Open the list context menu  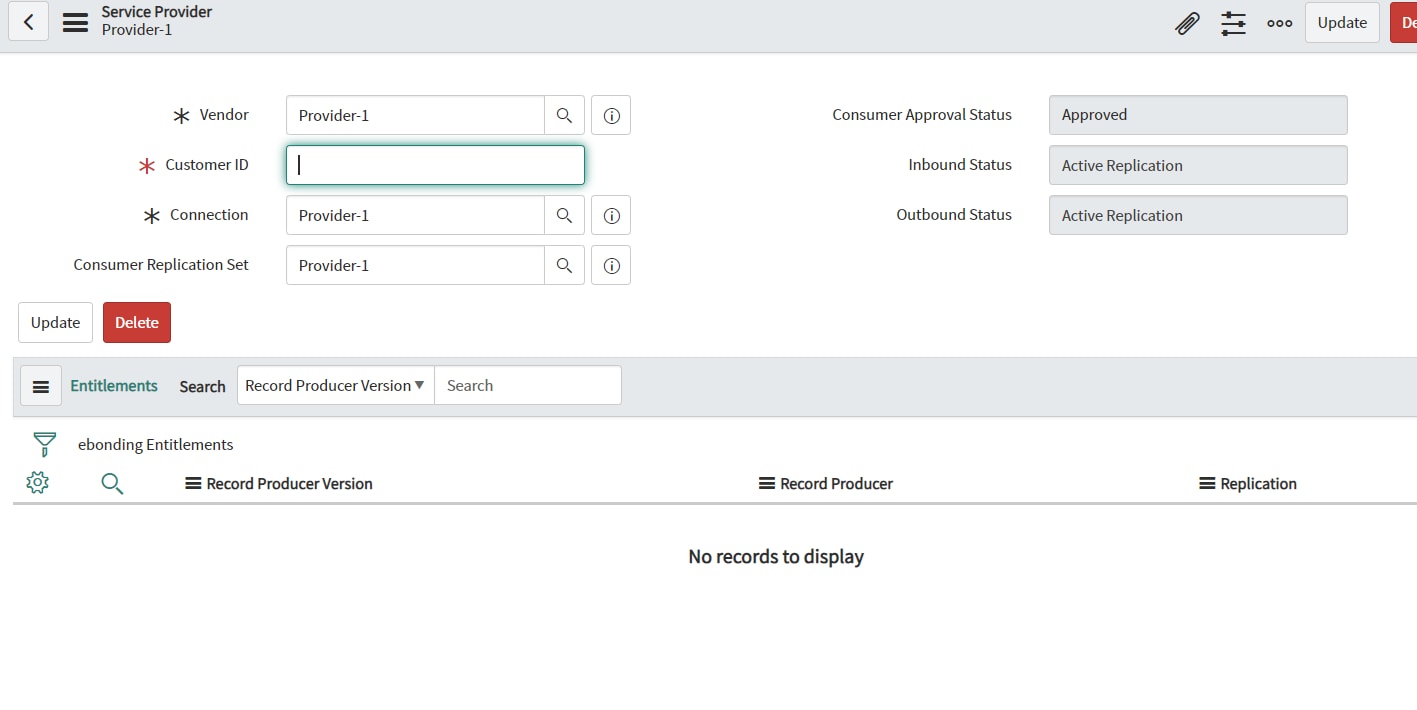40,385
